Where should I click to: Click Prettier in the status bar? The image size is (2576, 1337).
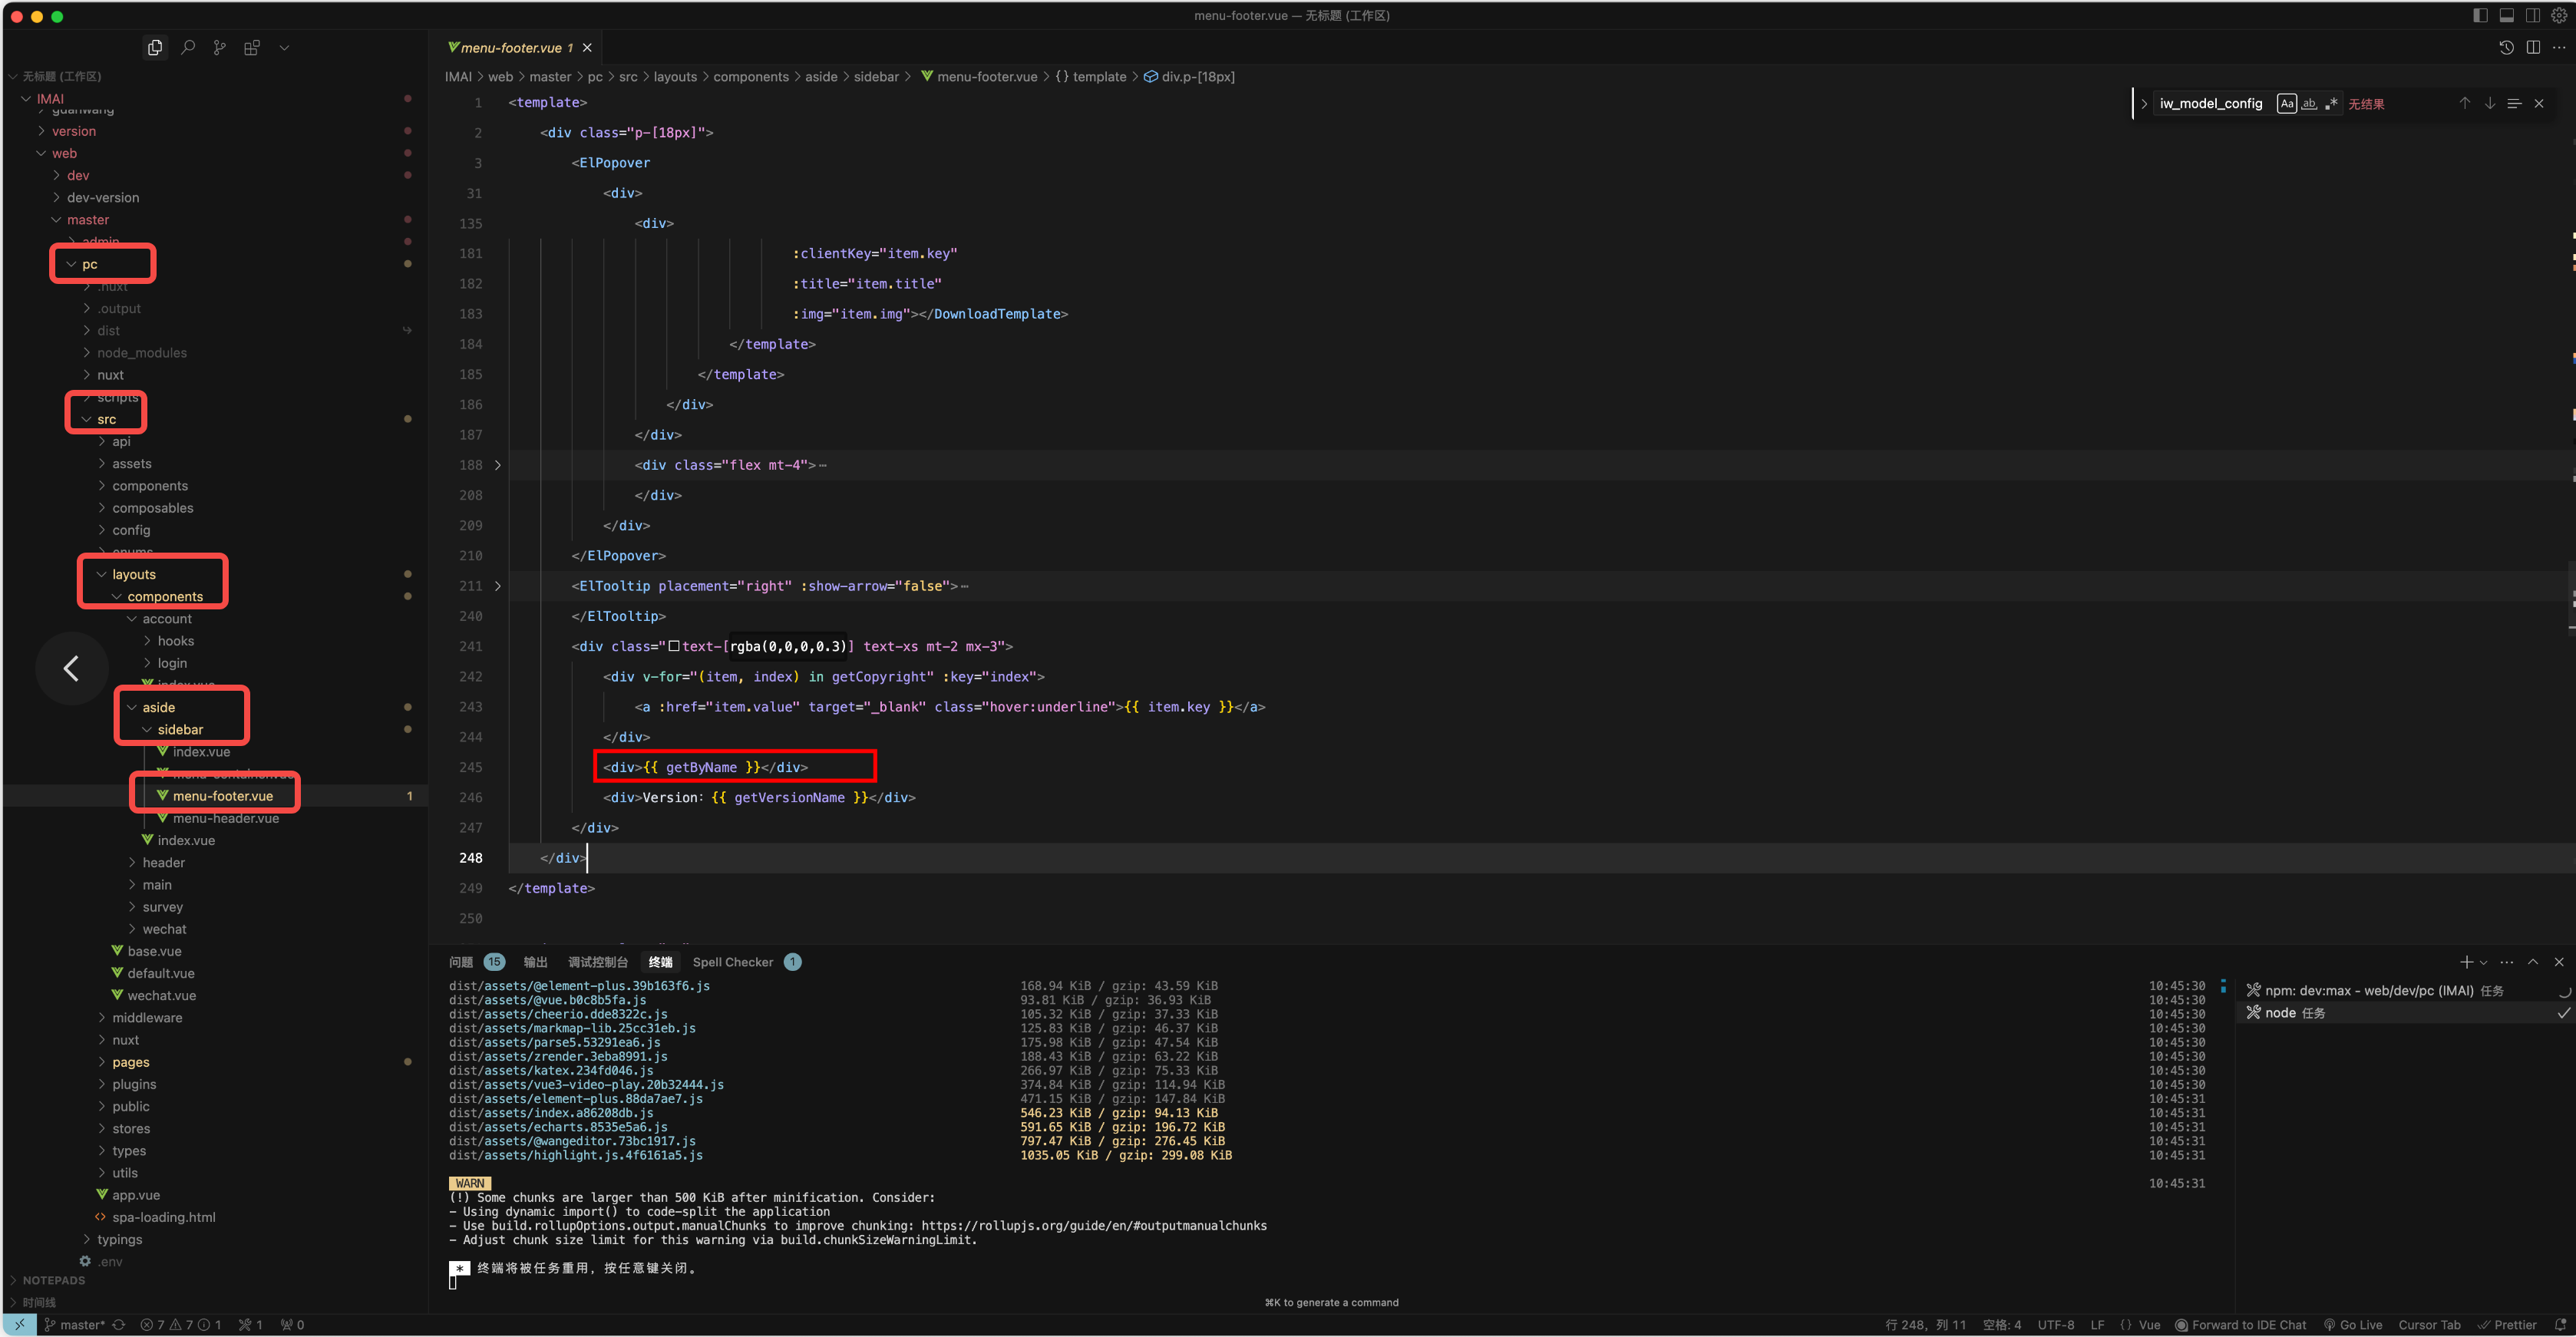(2508, 1325)
